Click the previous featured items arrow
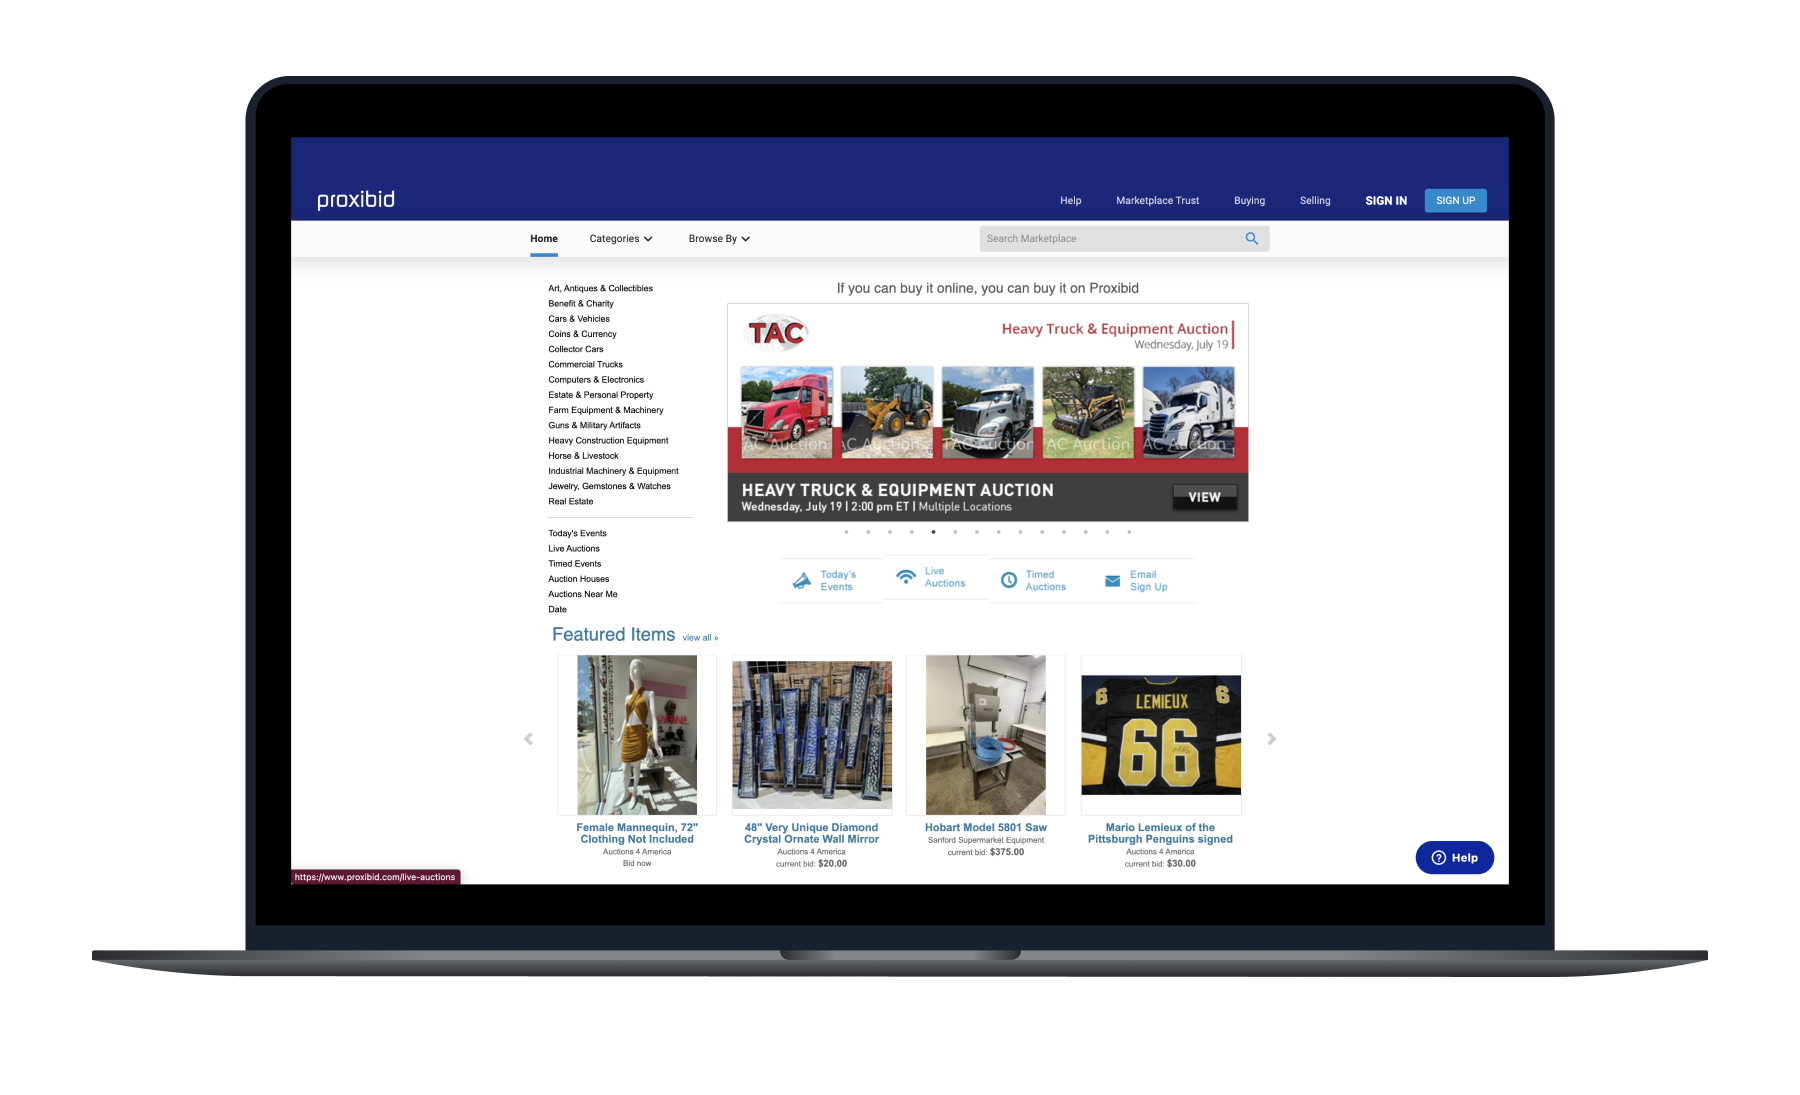The image size is (1800, 1095). pos(529,738)
